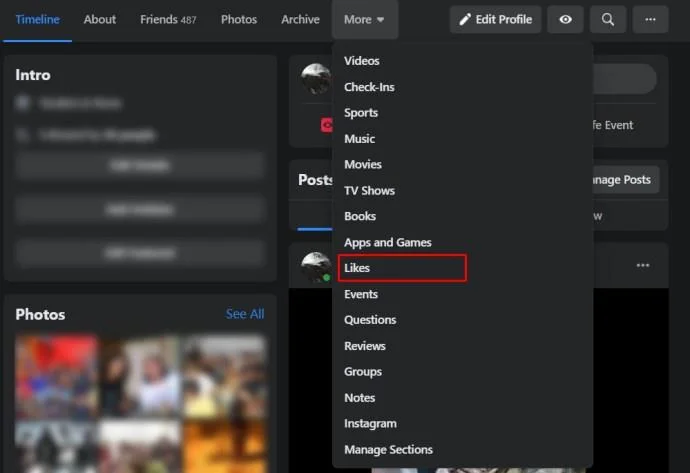Image resolution: width=690 pixels, height=473 pixels.
Task: Switch to the Timeline tab
Action: pos(37,19)
